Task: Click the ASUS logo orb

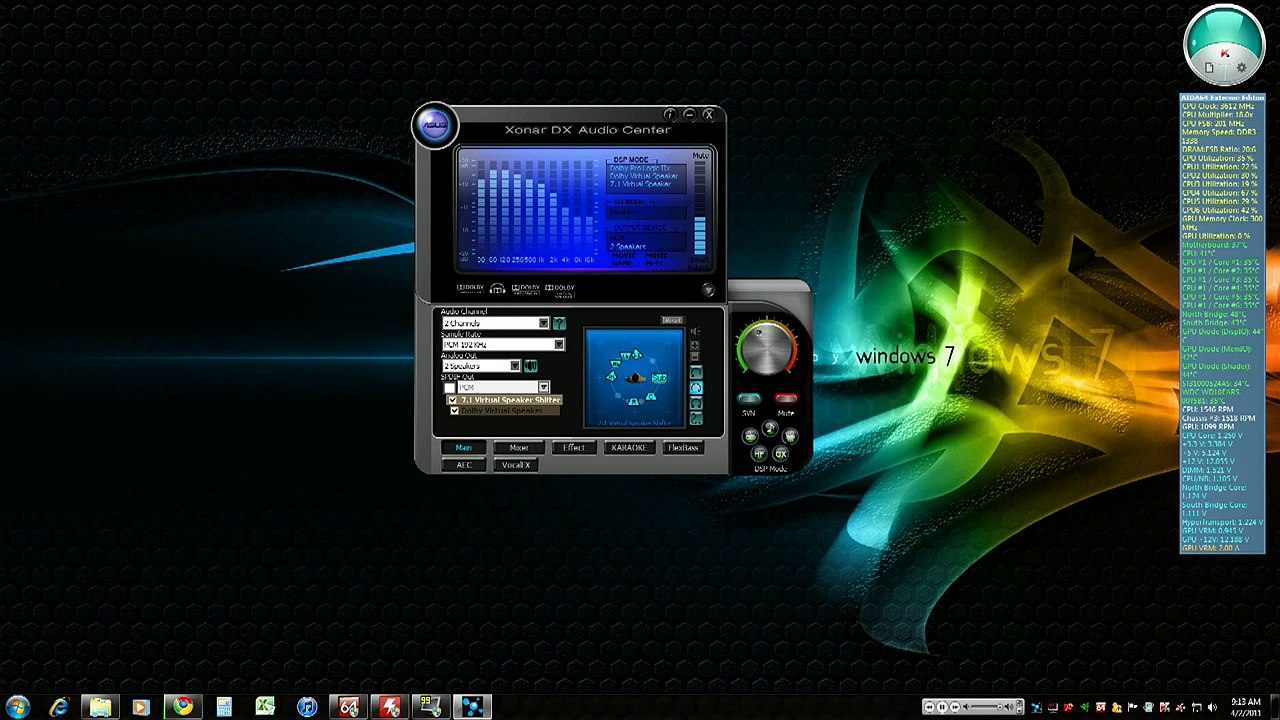Action: click(x=435, y=126)
